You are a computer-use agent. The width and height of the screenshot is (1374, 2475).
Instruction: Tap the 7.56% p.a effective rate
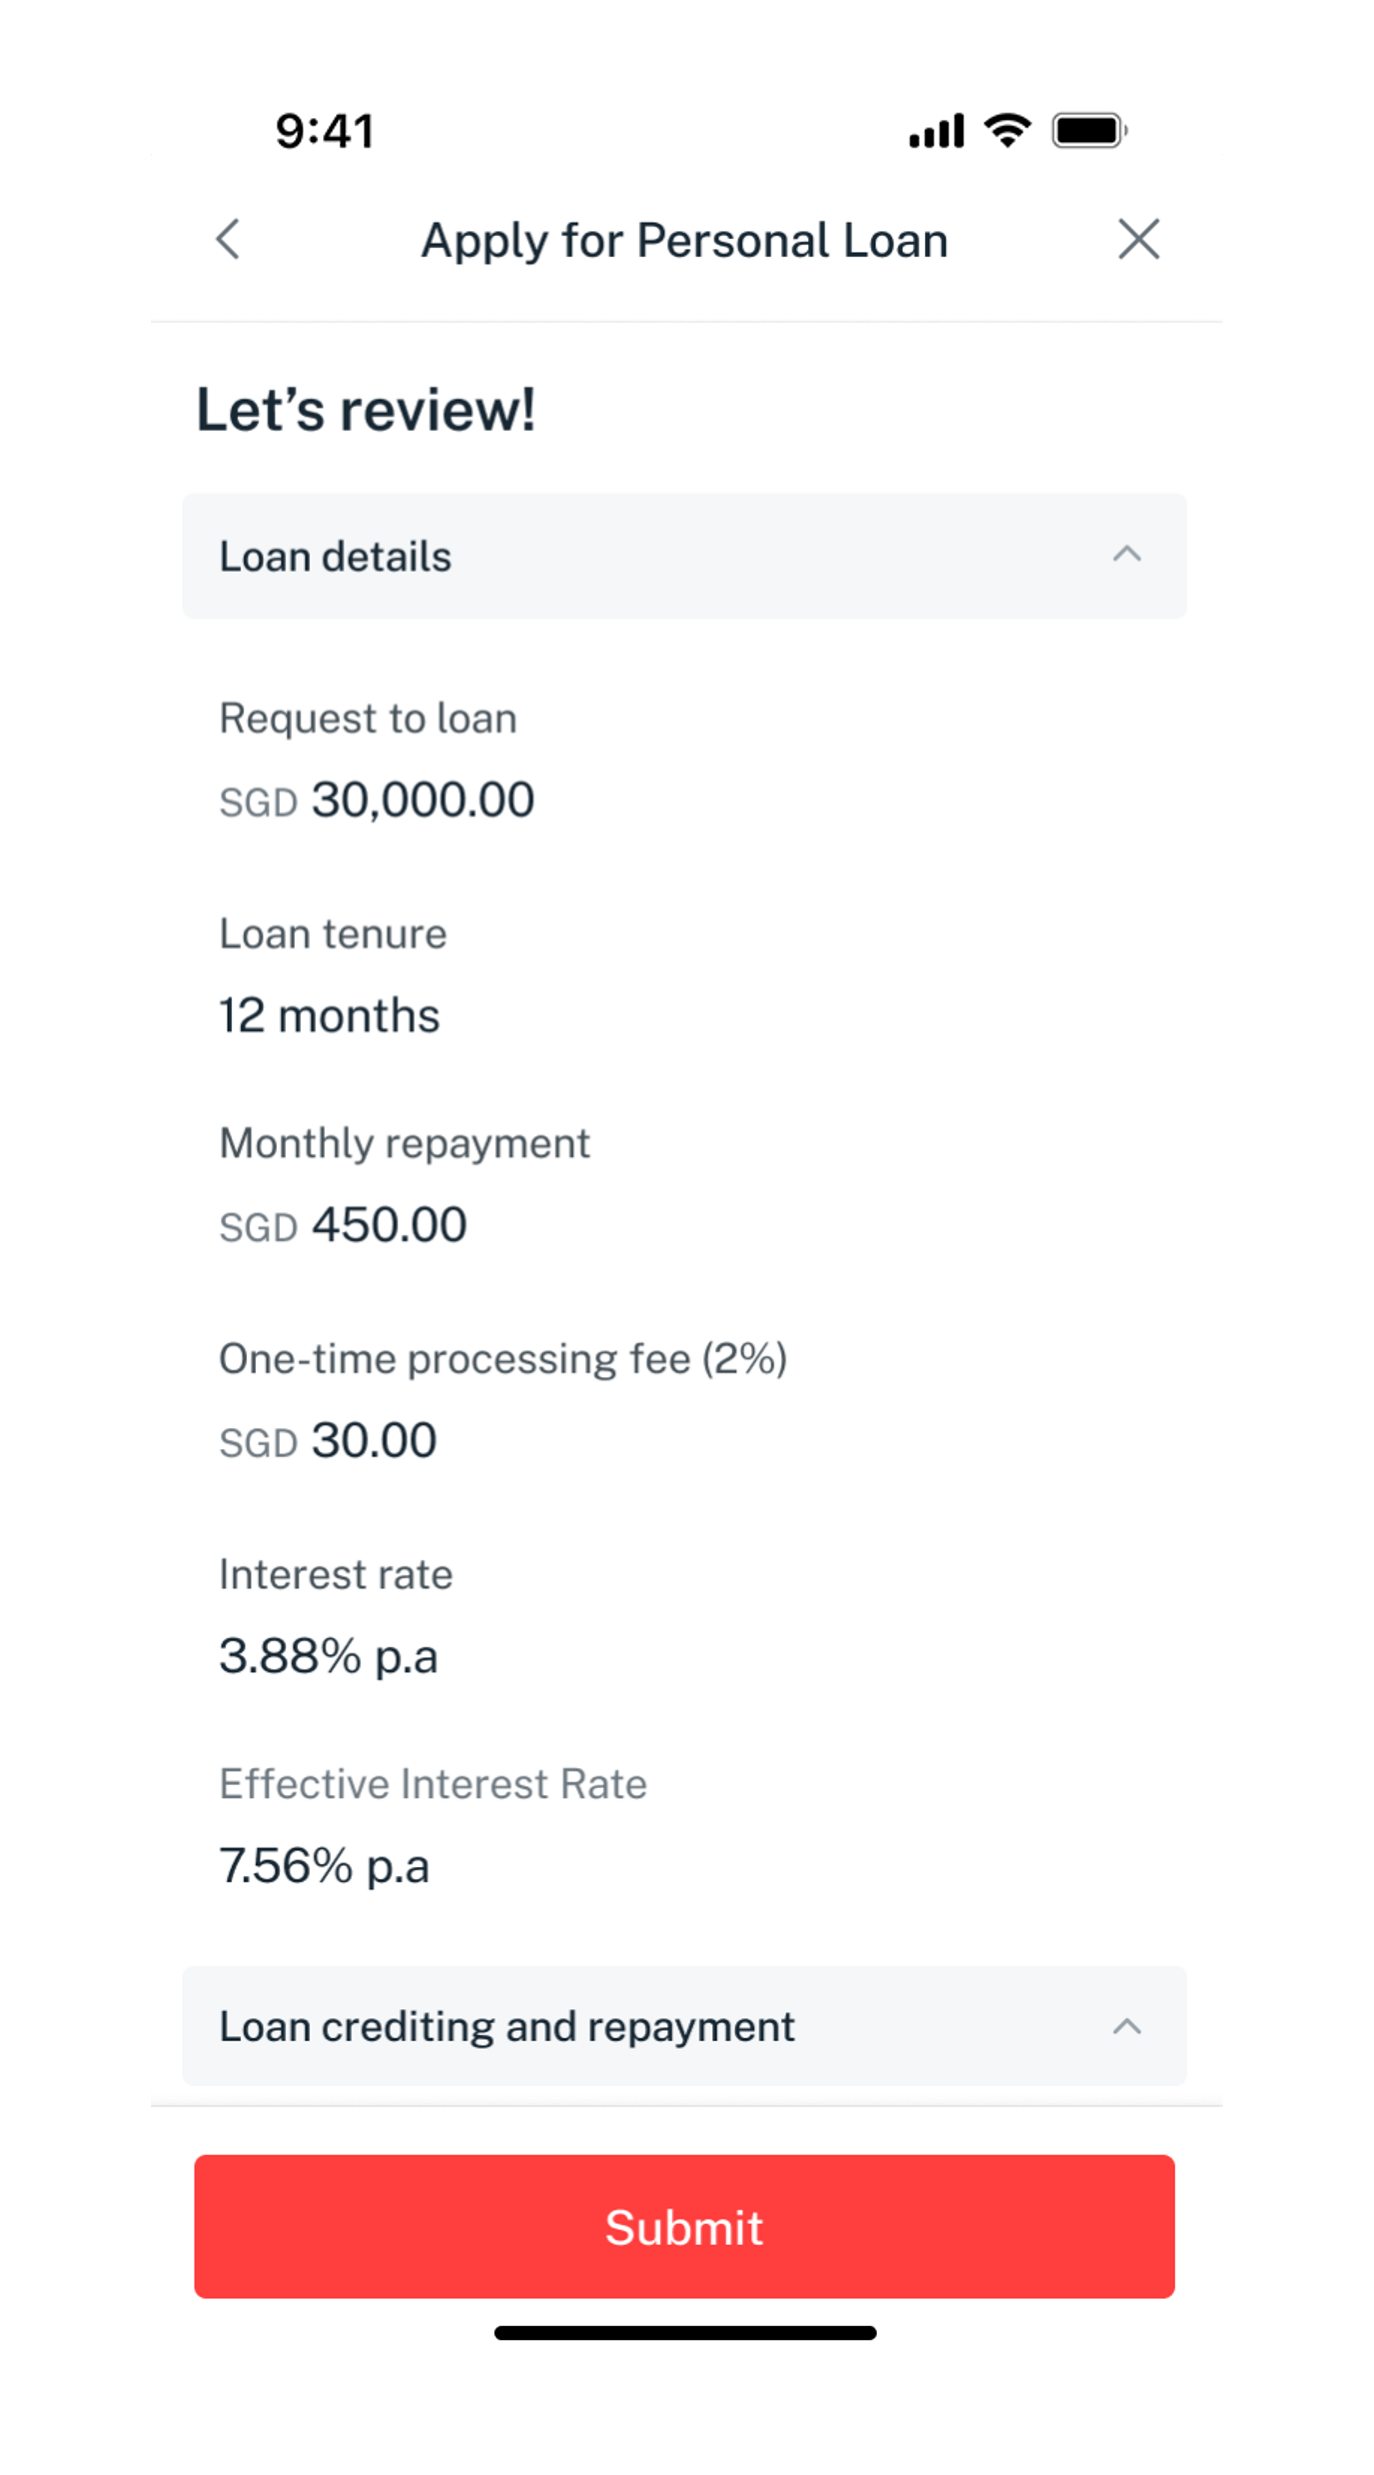click(x=324, y=1866)
